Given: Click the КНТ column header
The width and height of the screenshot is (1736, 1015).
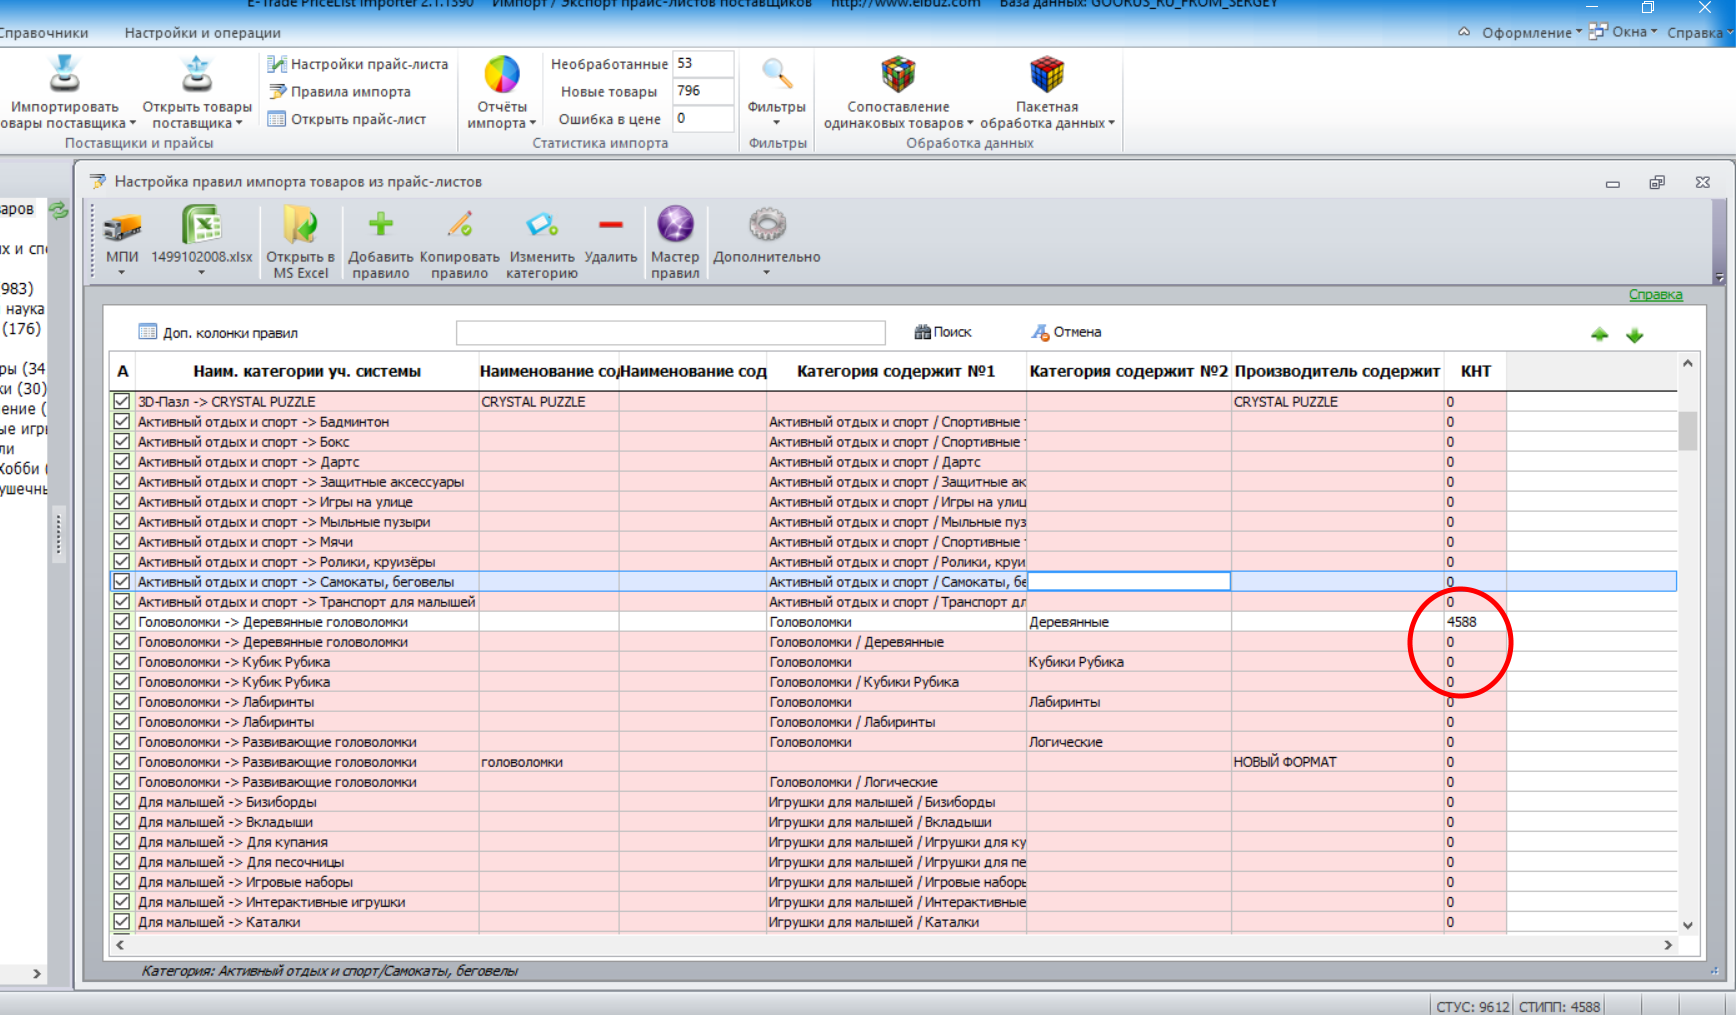Looking at the screenshot, I should pyautogui.click(x=1475, y=371).
